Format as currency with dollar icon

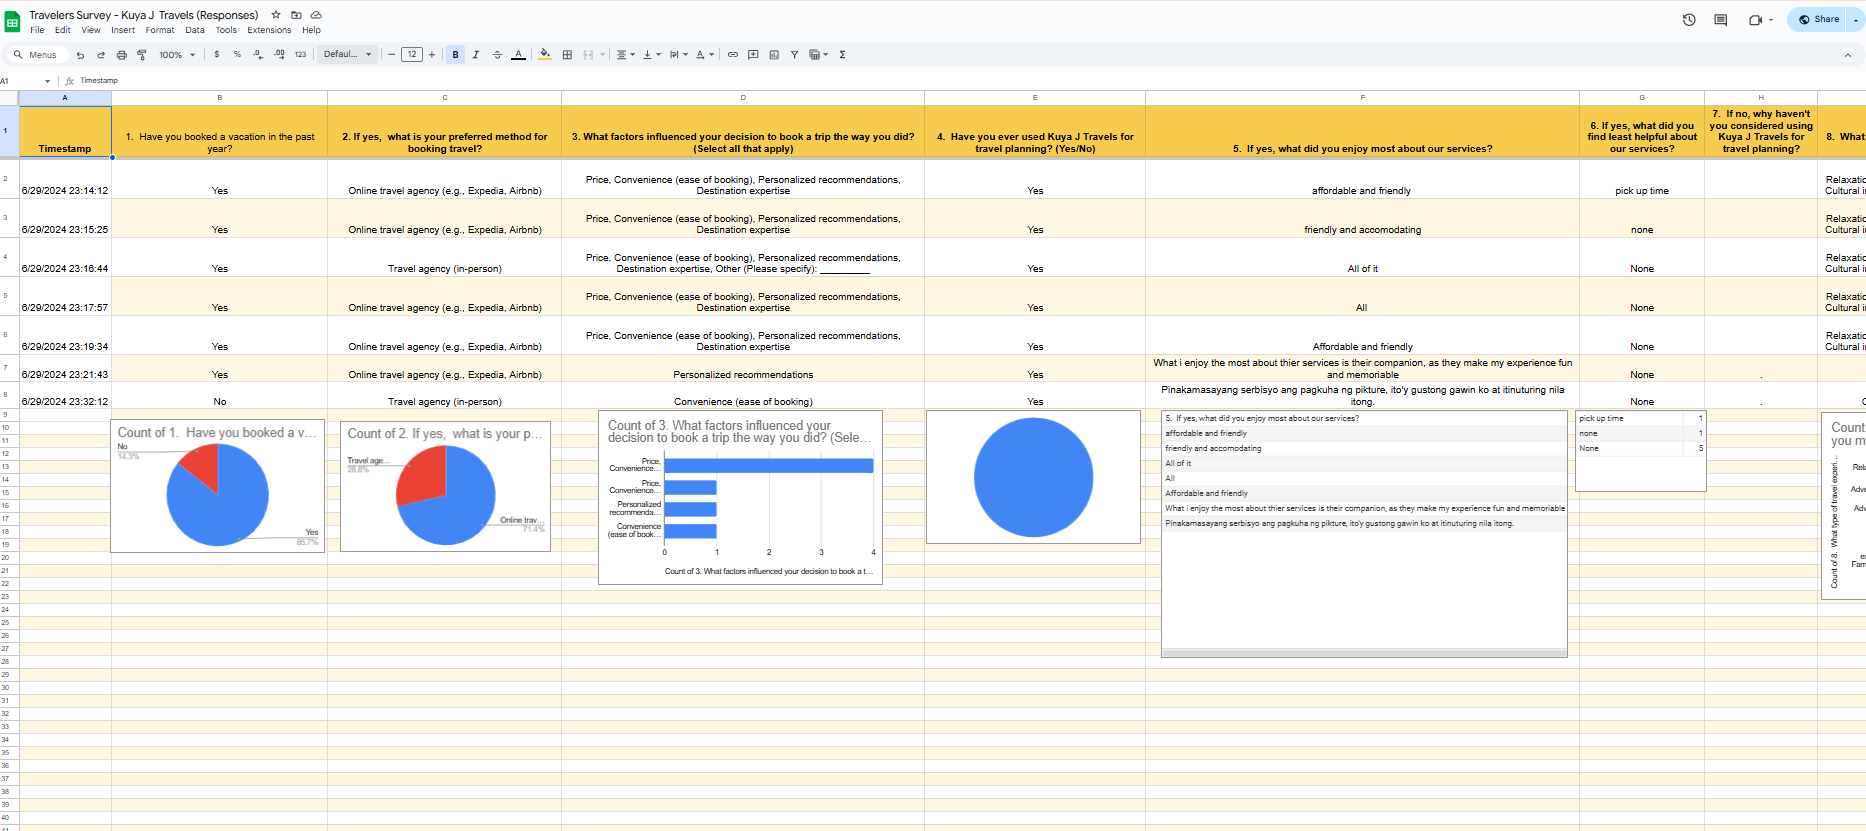217,55
